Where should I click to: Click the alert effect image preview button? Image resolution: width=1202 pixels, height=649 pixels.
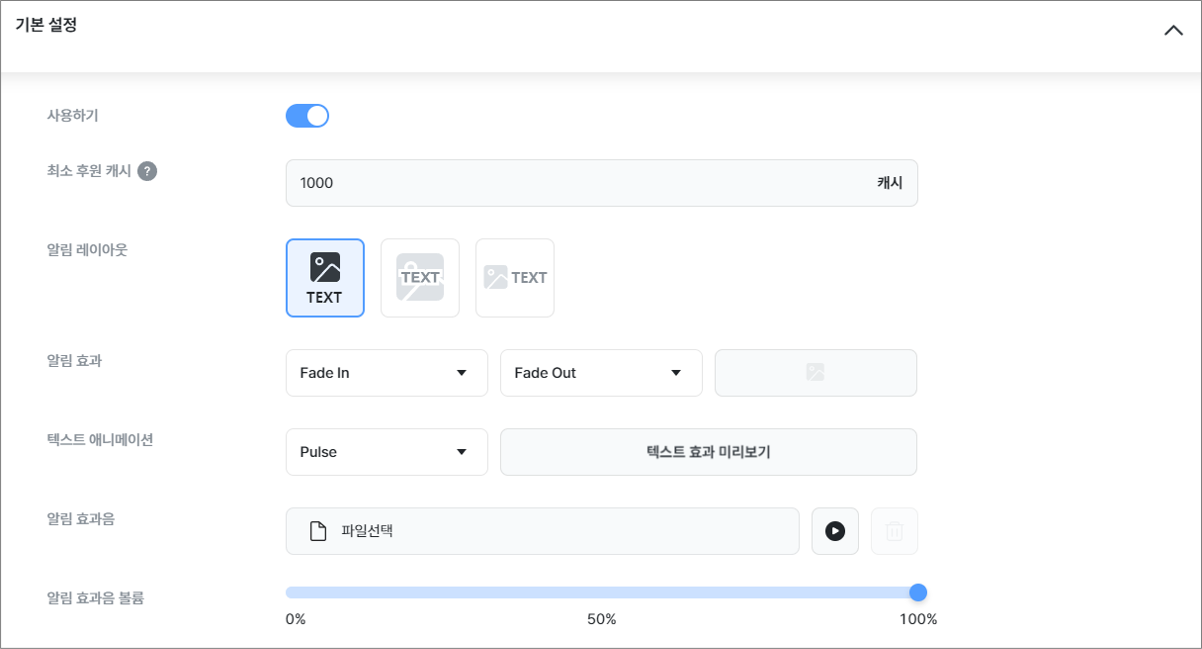(x=815, y=373)
